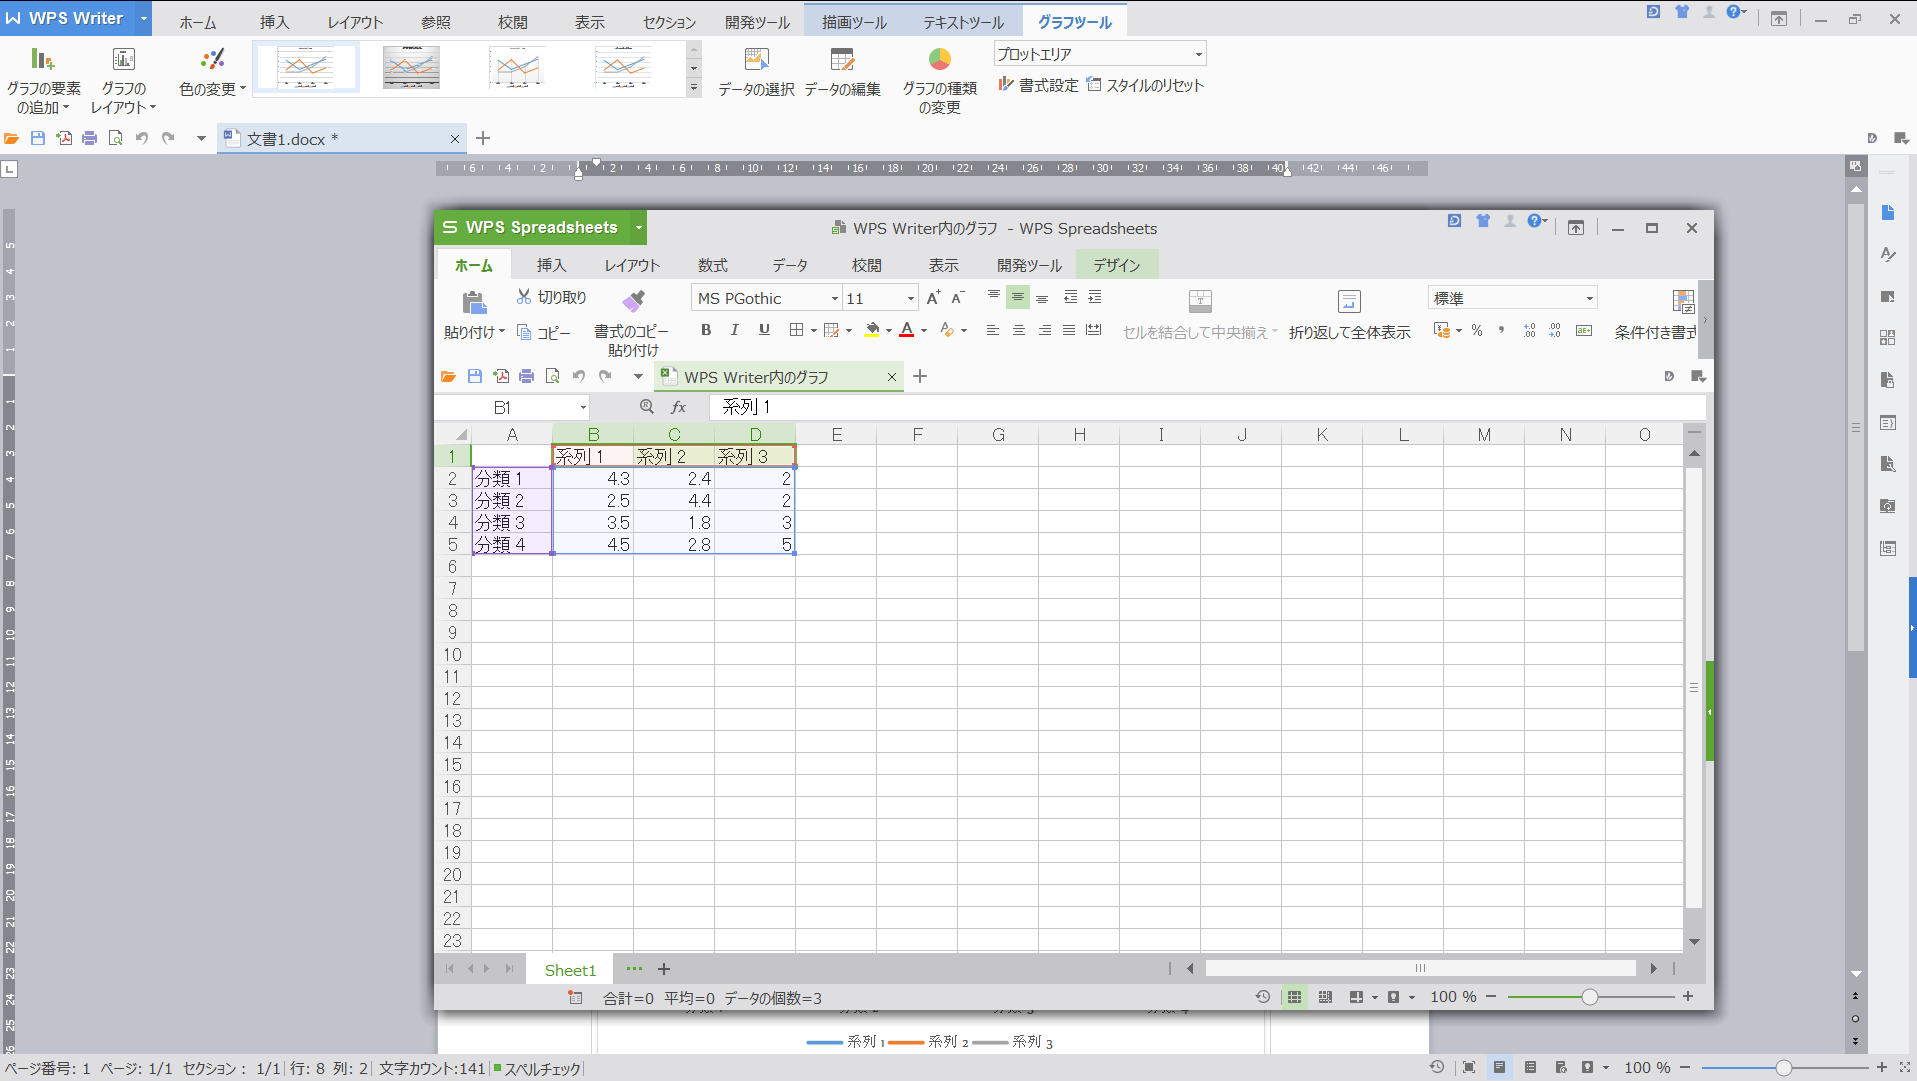Click グラフの種類の変更 pie icon
The height and width of the screenshot is (1081, 1917).
tap(940, 60)
